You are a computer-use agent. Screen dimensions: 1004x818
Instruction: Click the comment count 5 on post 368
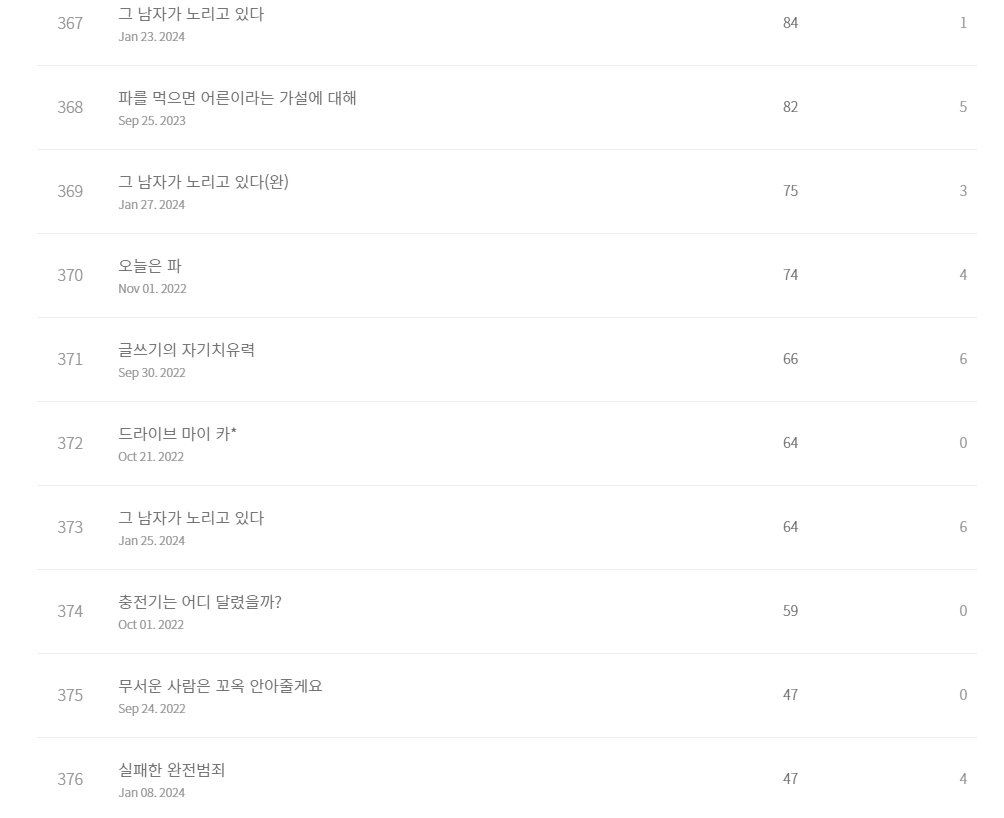point(963,107)
